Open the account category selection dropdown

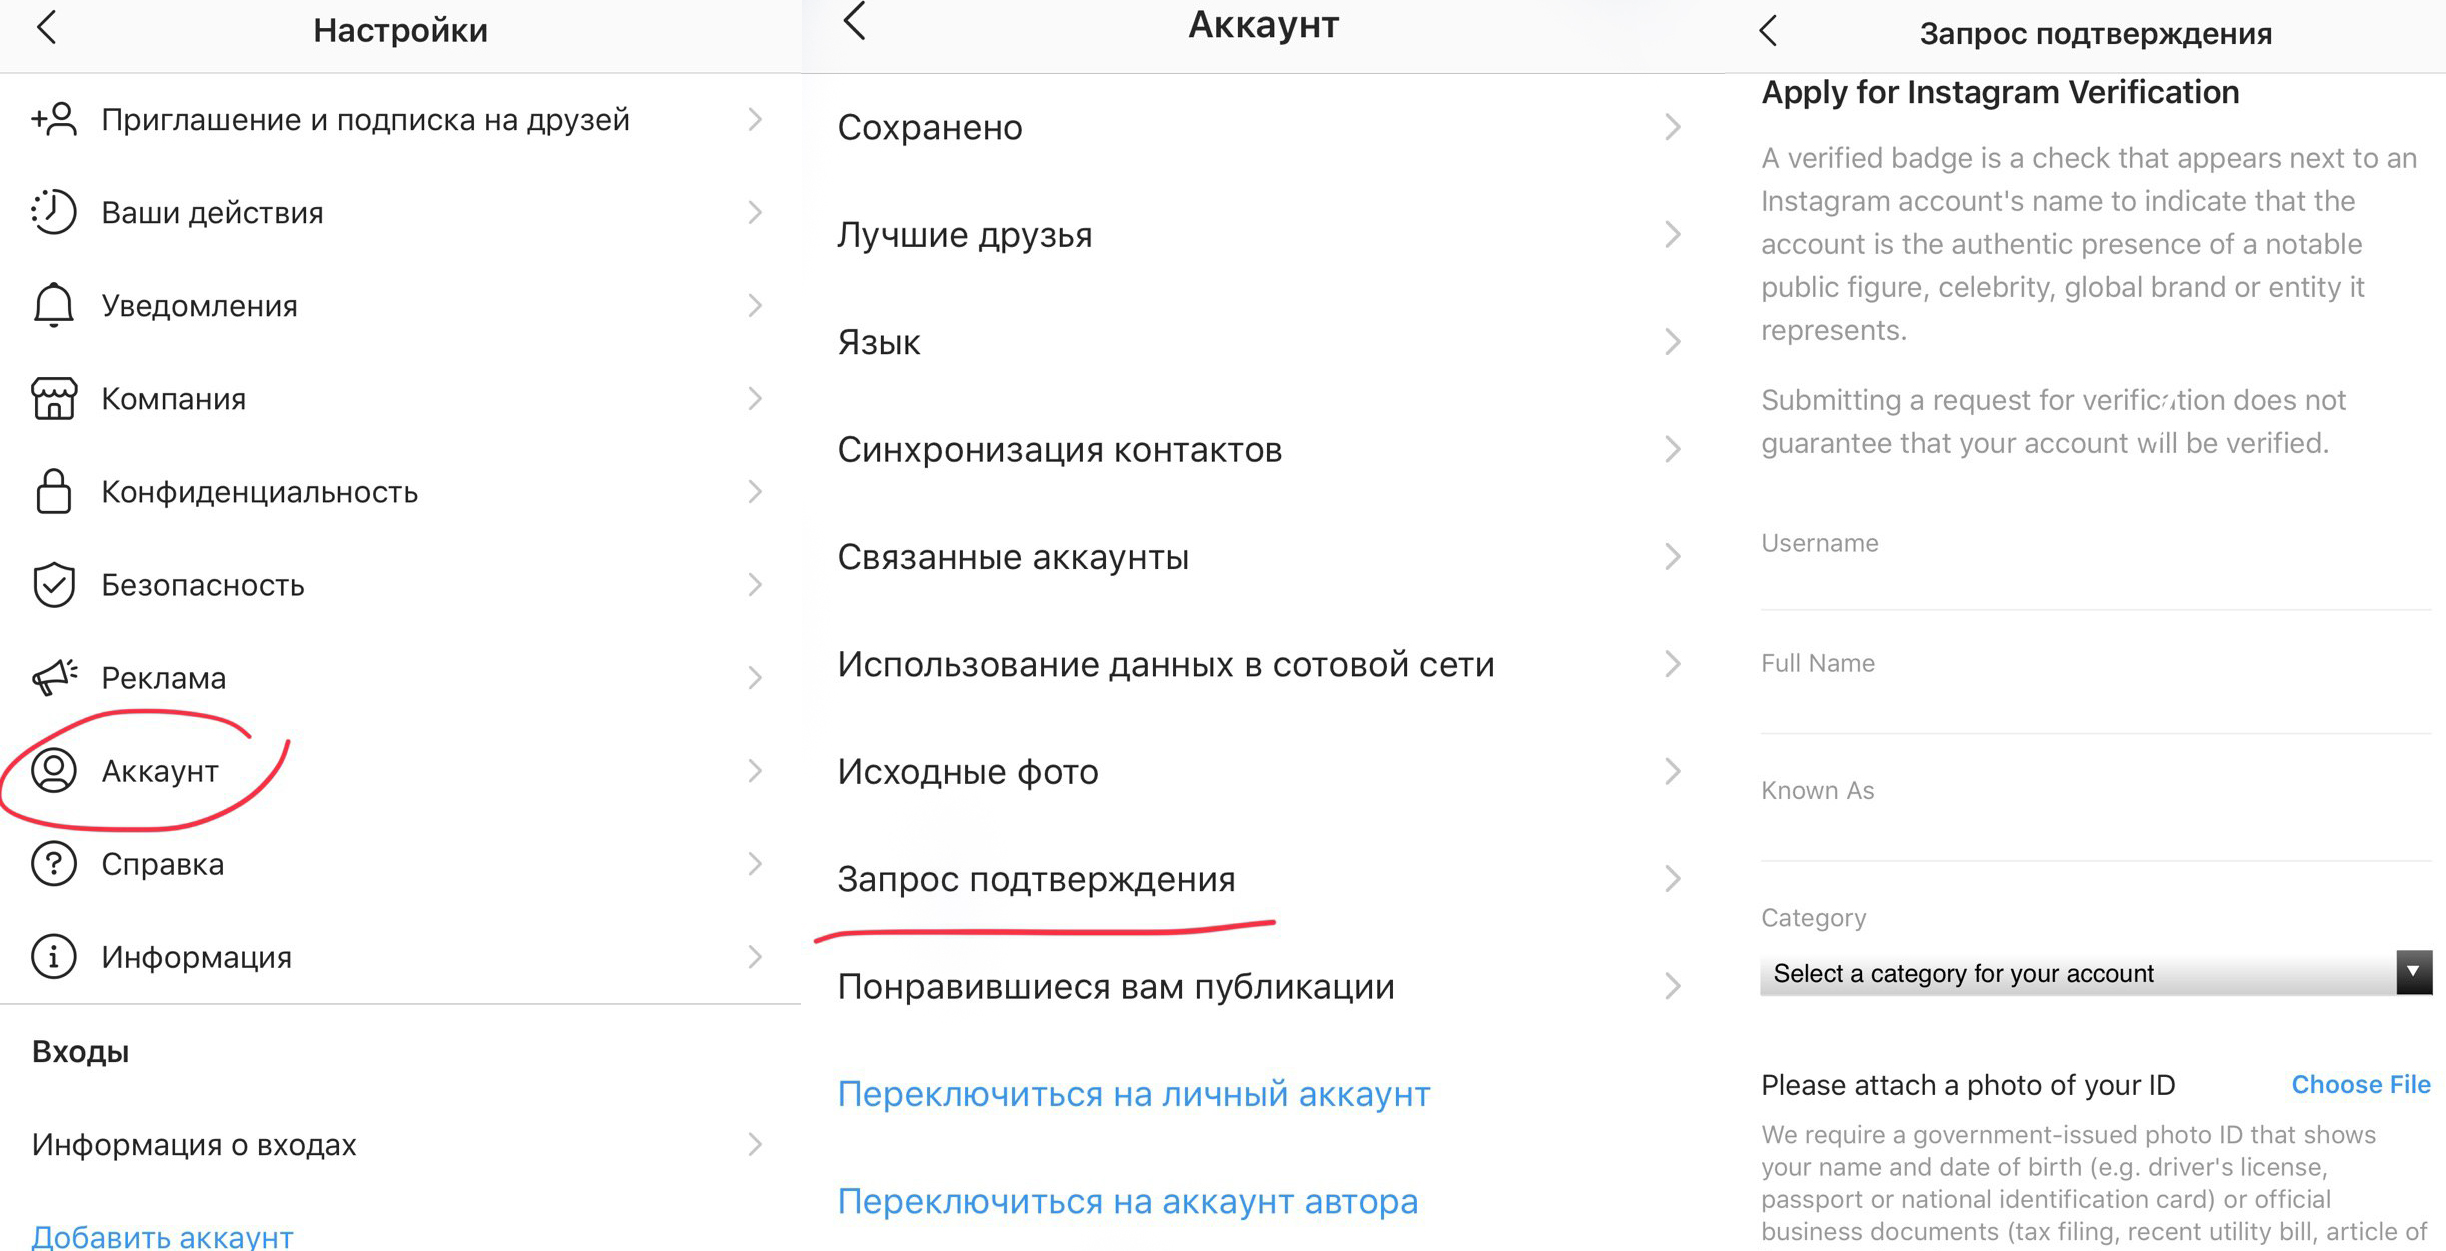pos(2095,972)
